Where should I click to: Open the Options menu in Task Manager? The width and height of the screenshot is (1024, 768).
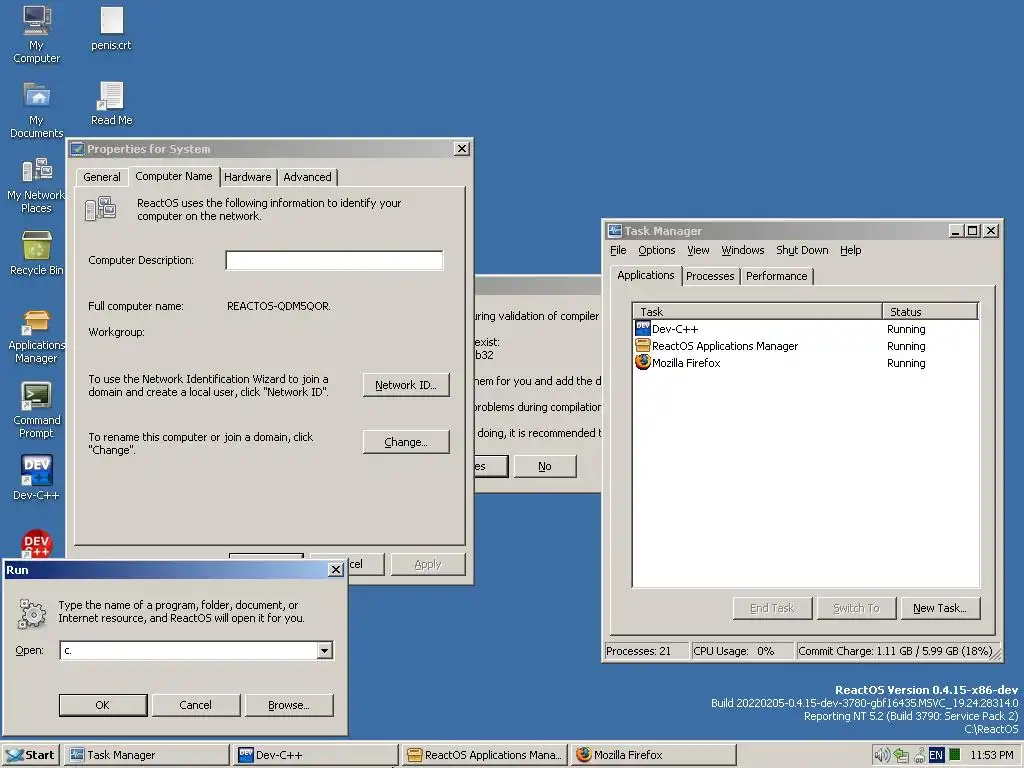click(x=656, y=250)
